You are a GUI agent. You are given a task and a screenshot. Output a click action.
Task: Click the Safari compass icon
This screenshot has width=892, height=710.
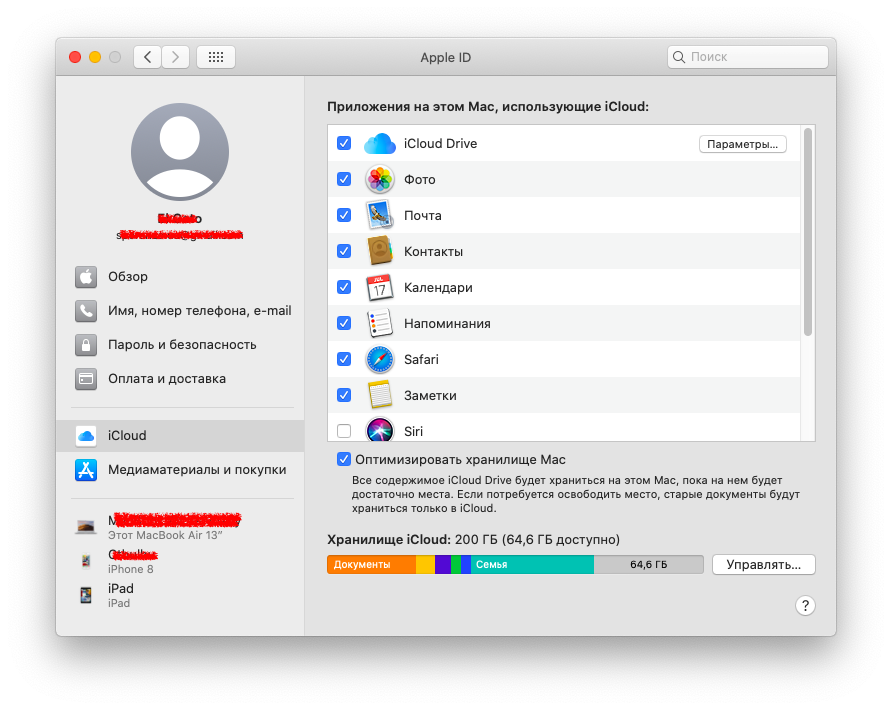point(379,359)
